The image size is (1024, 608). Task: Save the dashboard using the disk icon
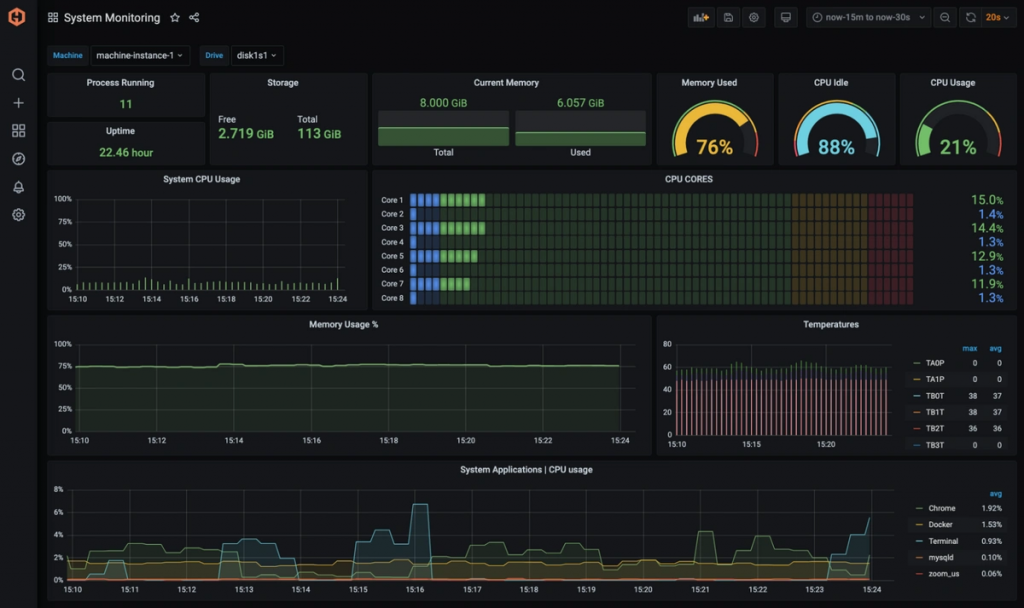(728, 18)
